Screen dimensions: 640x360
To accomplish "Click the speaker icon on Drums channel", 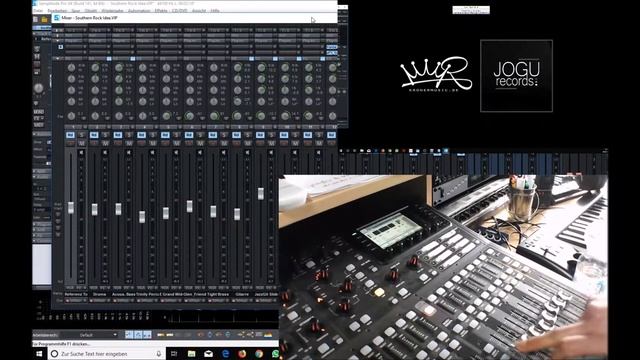I will point(104,153).
